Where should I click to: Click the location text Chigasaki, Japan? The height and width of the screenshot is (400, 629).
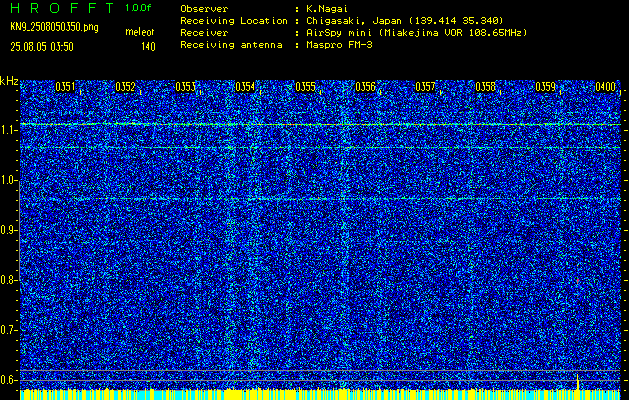[353, 21]
